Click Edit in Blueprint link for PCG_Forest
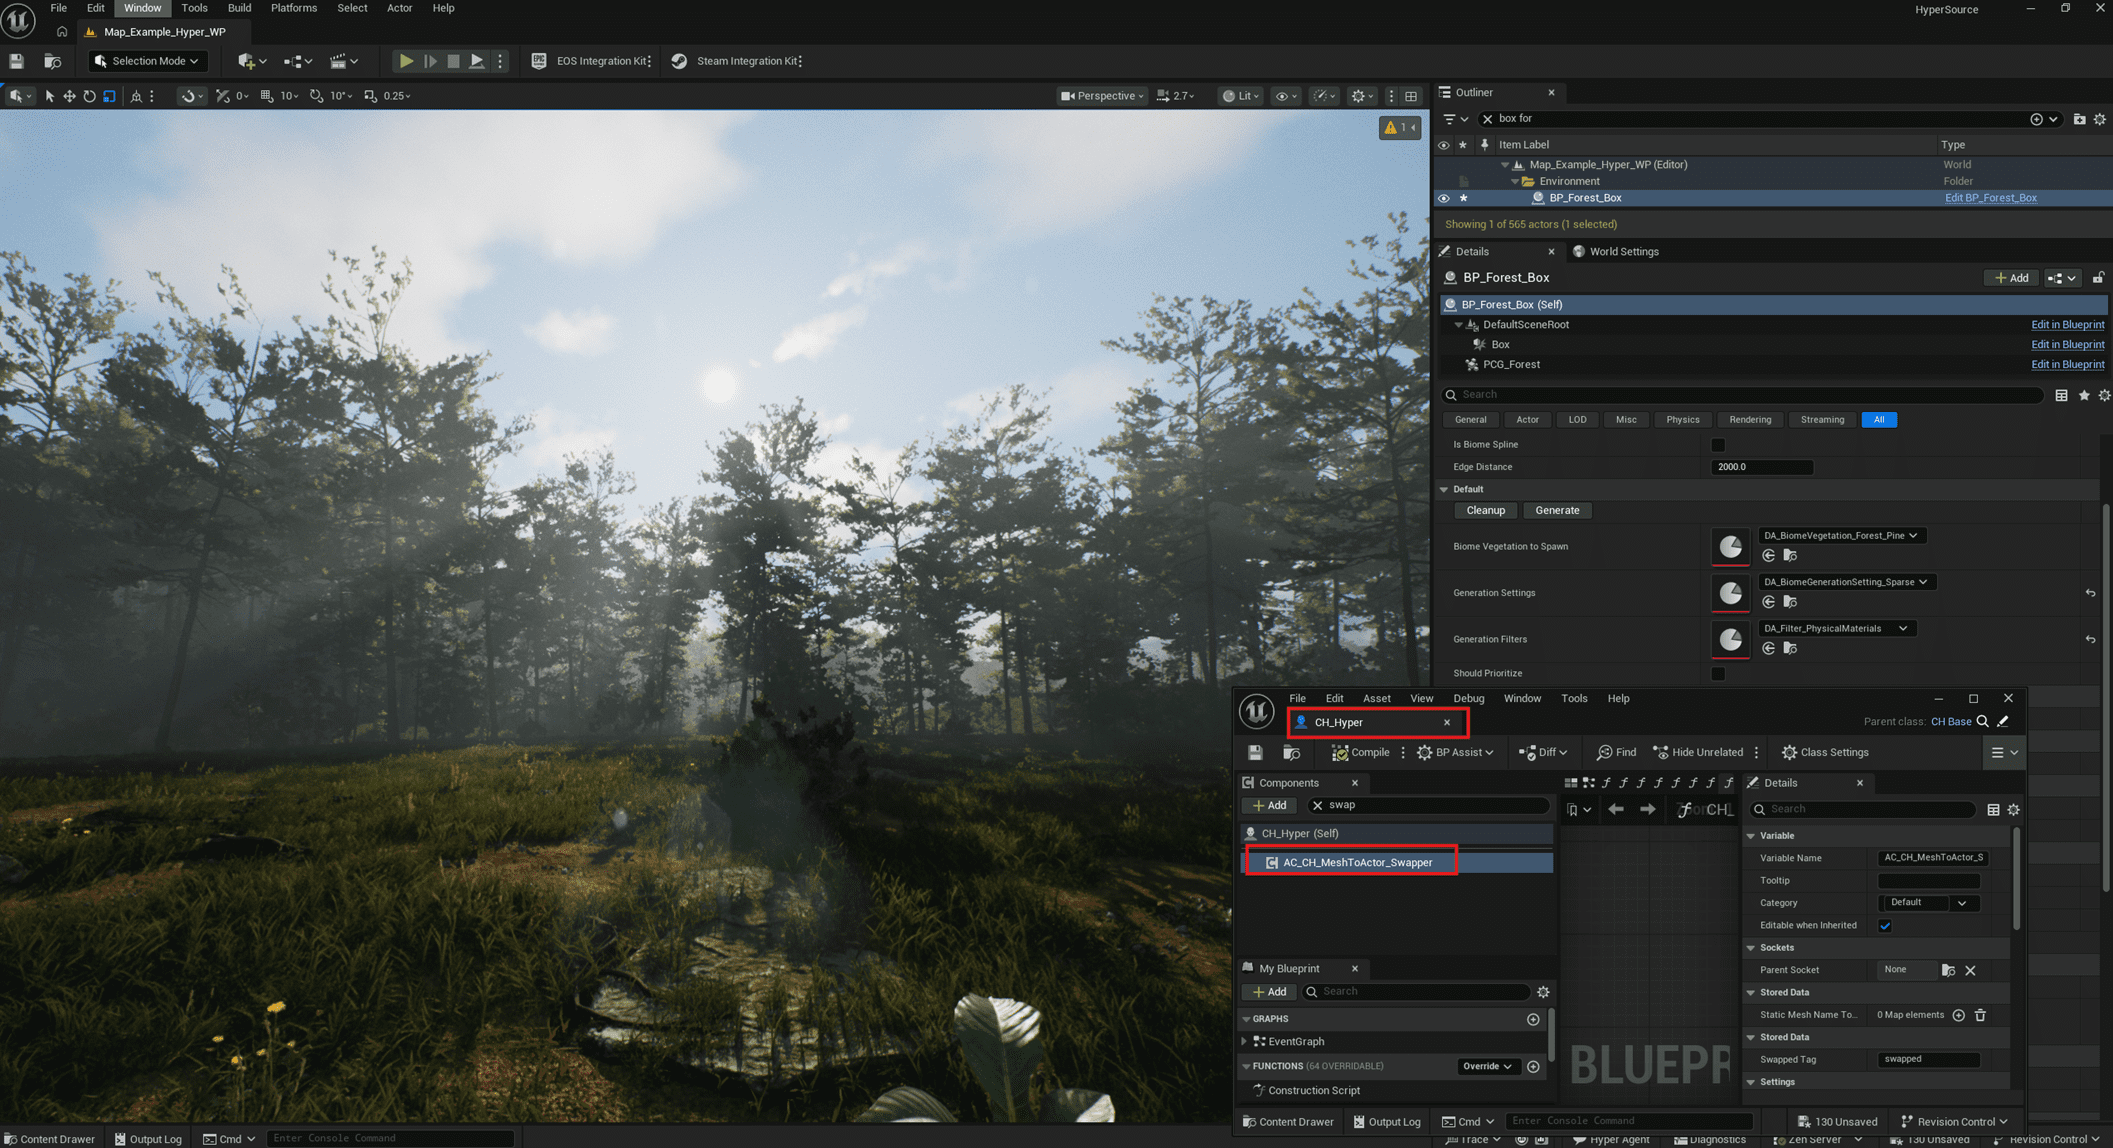This screenshot has height=1148, width=2113. coord(2067,365)
